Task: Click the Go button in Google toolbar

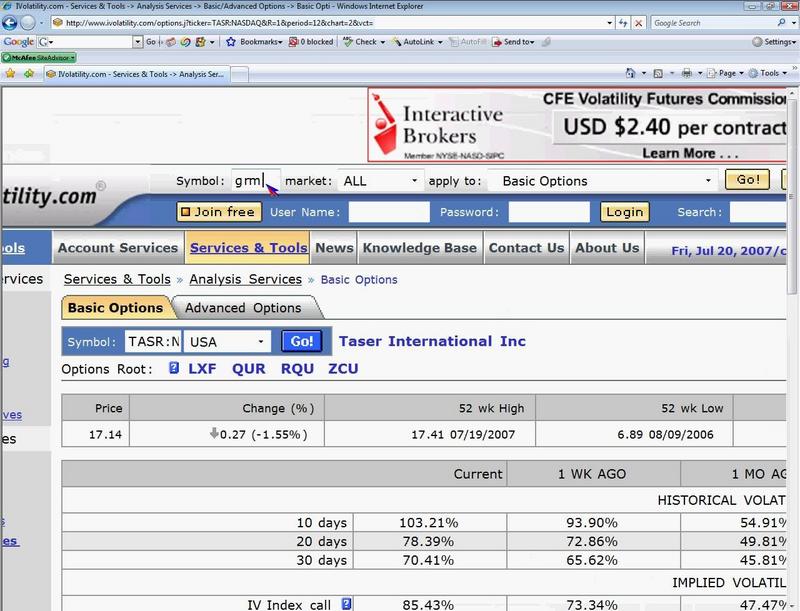Action: (151, 42)
